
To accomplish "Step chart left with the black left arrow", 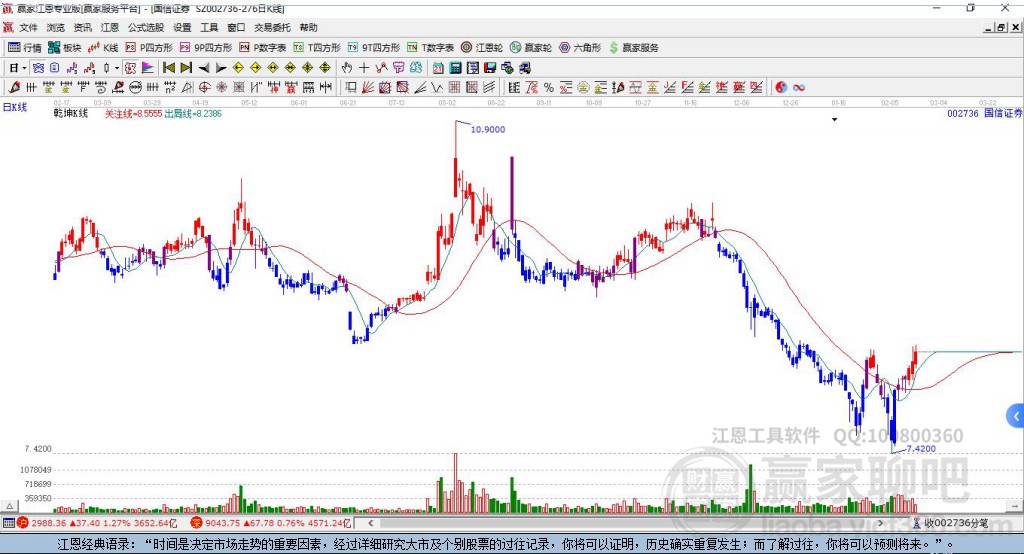I will click(x=204, y=68).
